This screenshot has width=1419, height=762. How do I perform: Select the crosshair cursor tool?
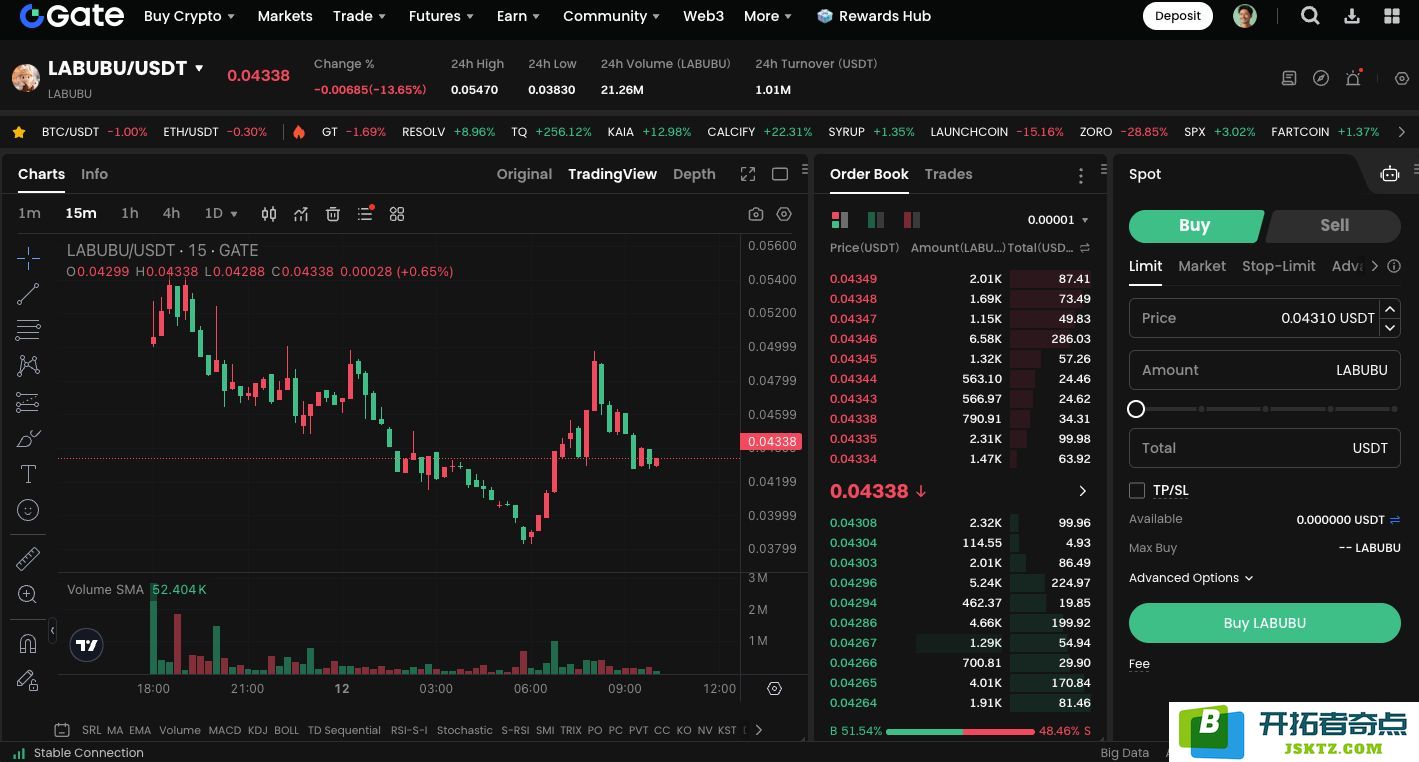[28, 258]
